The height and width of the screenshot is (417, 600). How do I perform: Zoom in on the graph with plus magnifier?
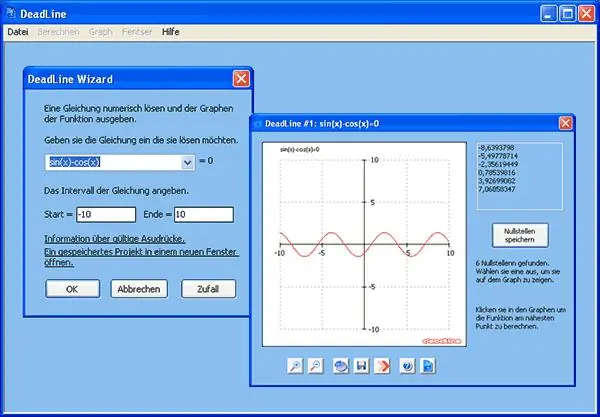point(295,366)
